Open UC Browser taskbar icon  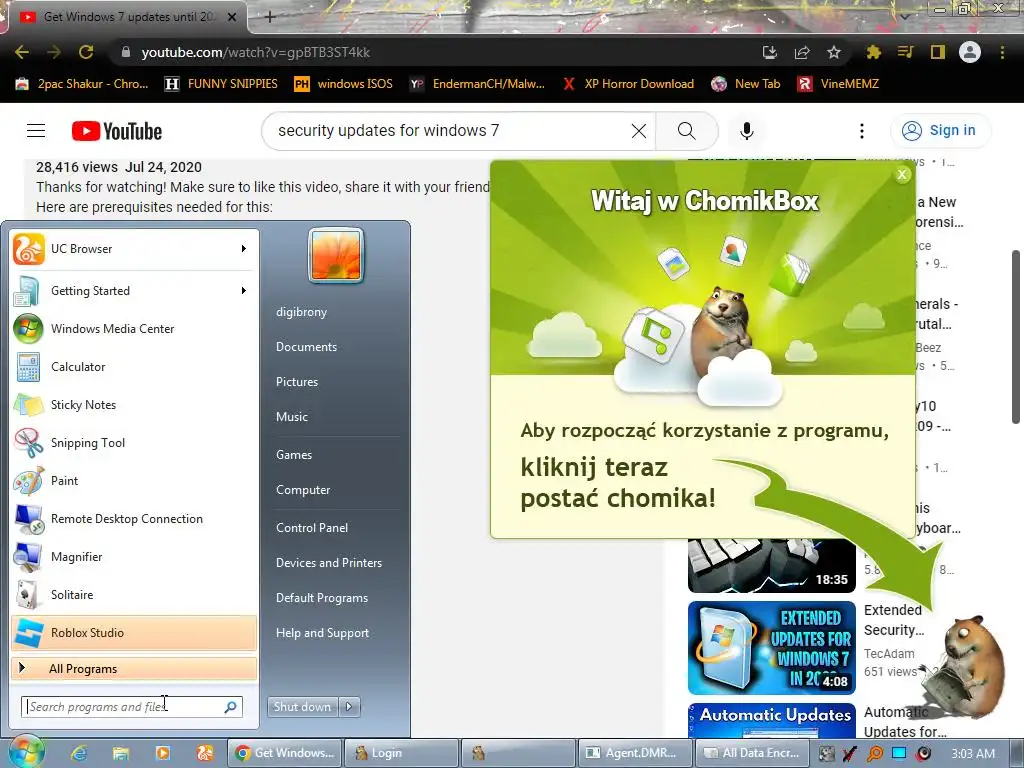205,753
